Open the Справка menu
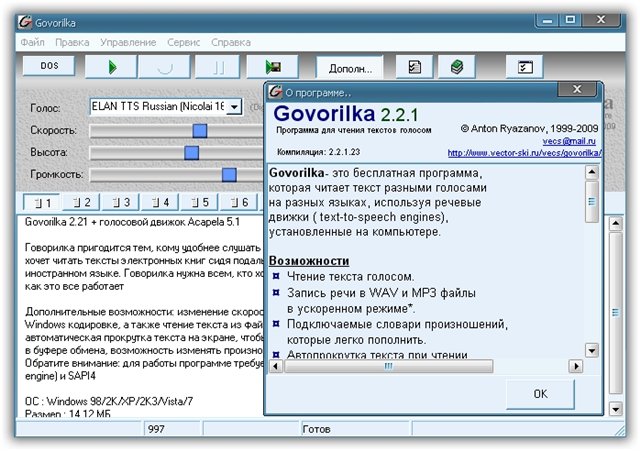Viewport: 640px width, 451px height. (231, 42)
